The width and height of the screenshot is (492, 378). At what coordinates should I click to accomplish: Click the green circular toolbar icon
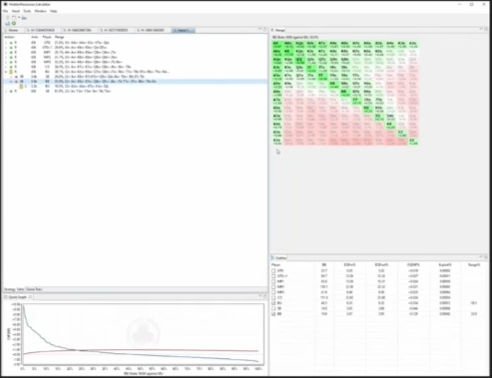14,23
